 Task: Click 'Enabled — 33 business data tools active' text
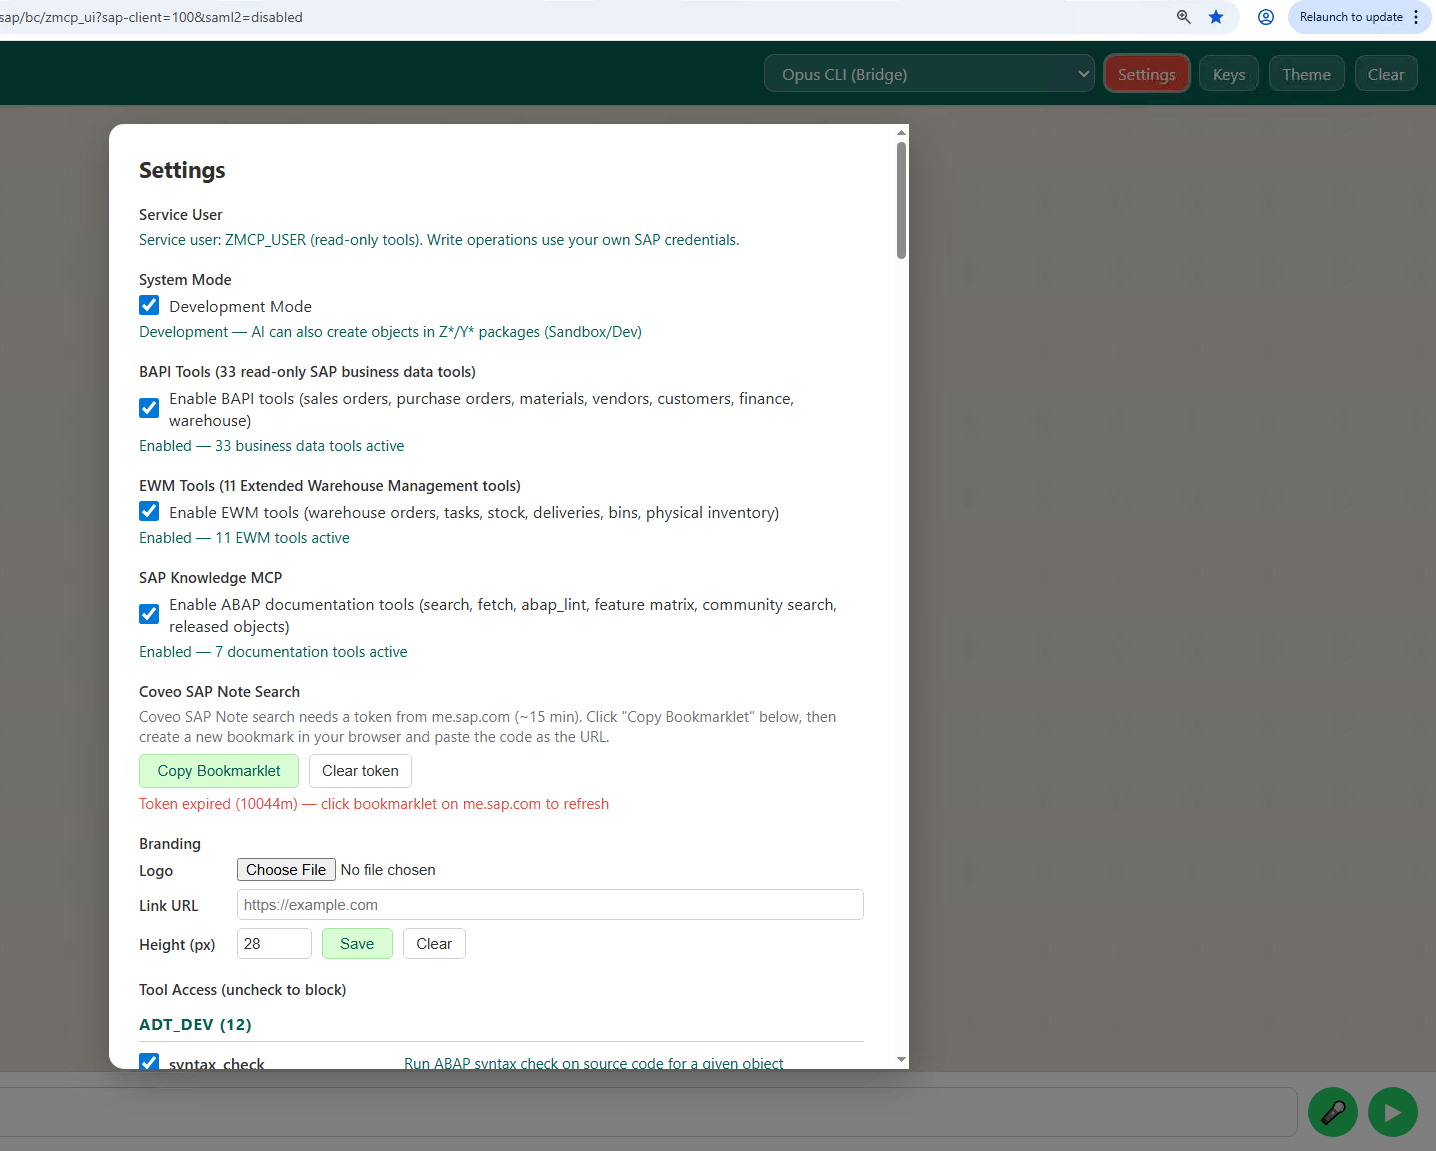[272, 446]
